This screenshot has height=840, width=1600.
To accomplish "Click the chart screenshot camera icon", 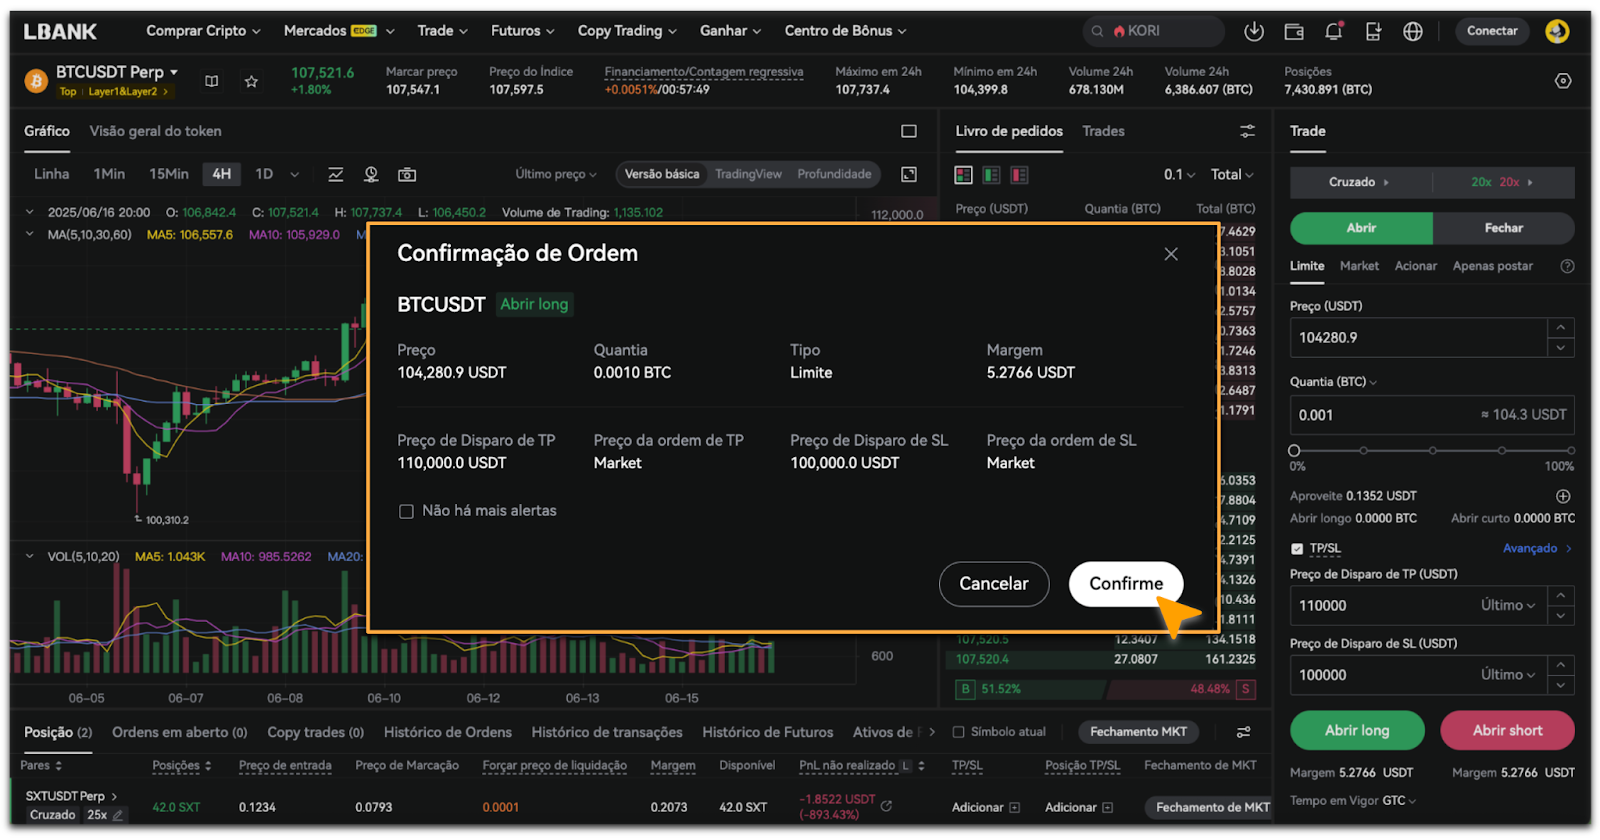I will click(x=407, y=175).
